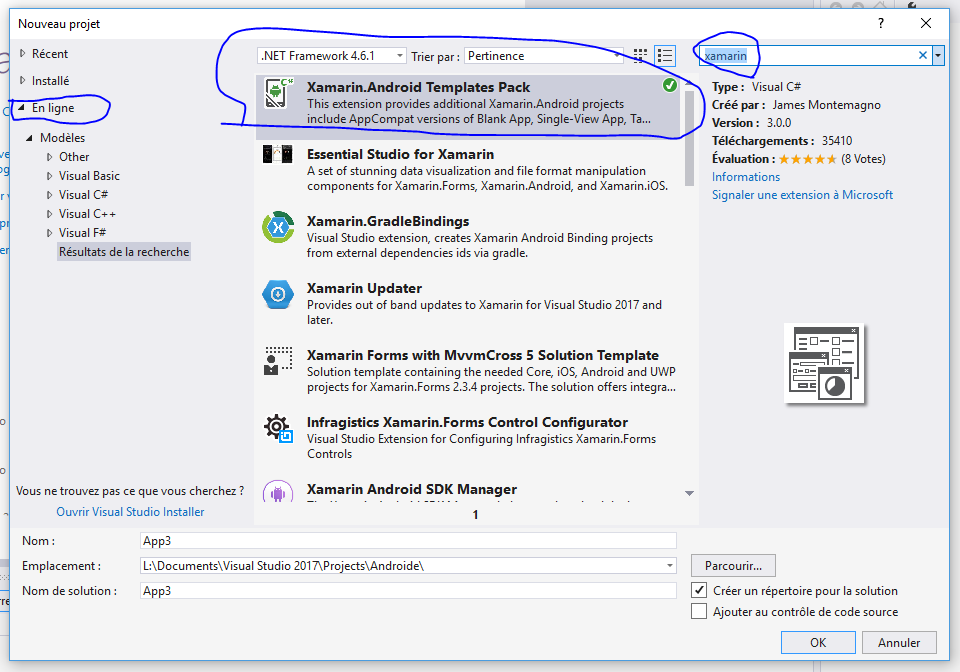Select Xamarin Updater title

[364, 288]
